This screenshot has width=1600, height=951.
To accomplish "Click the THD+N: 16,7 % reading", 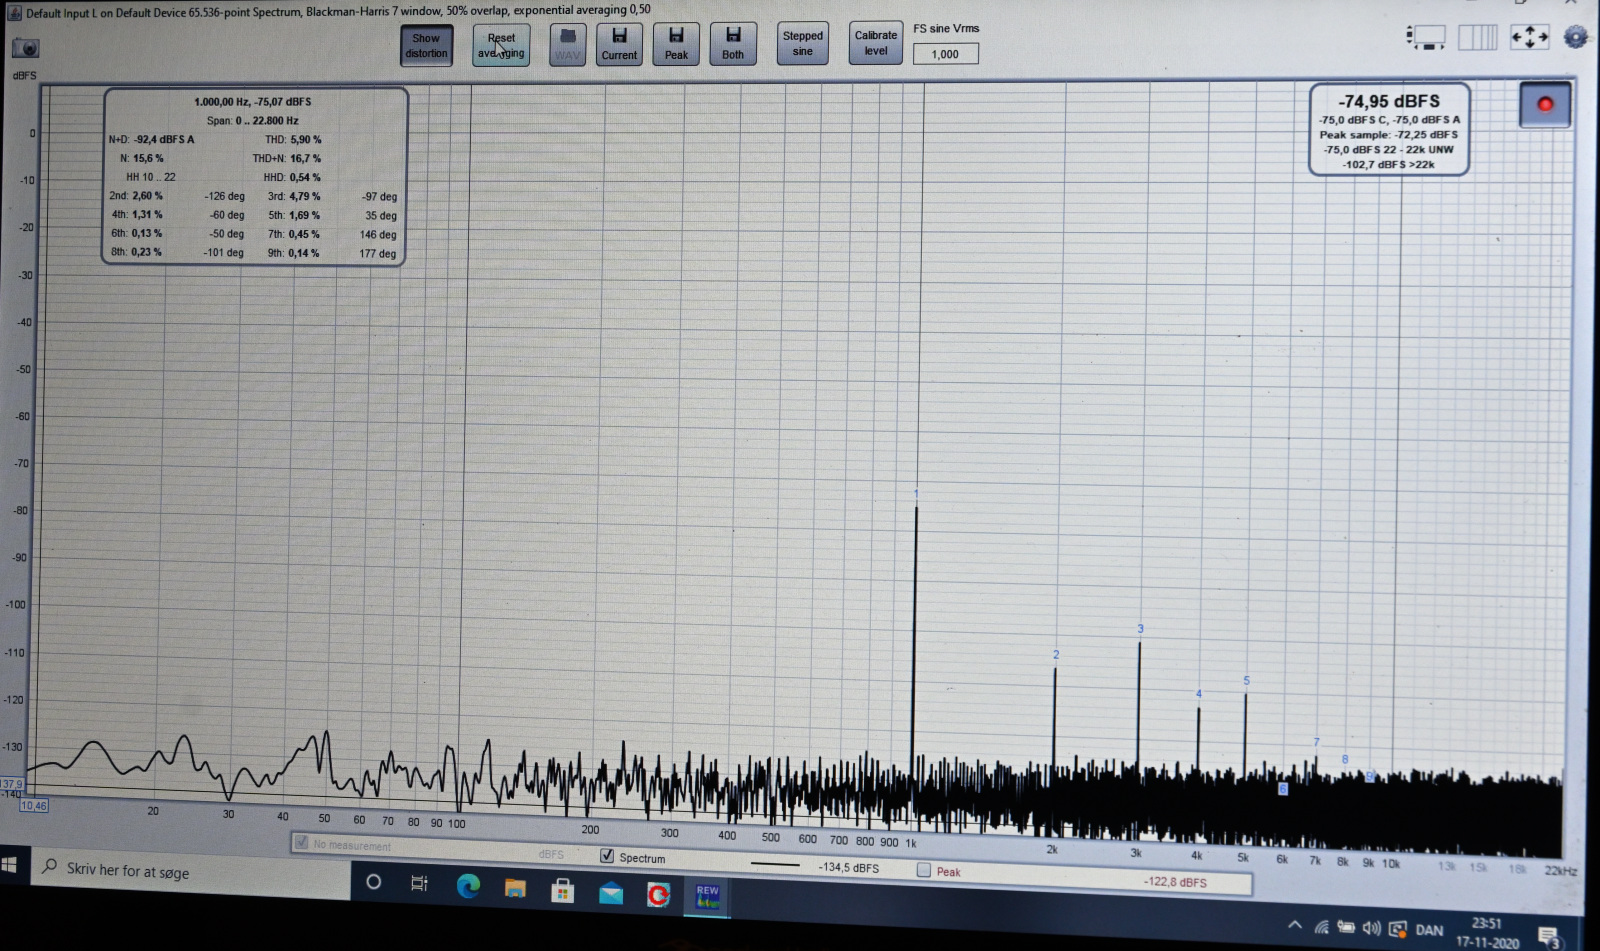I will click(287, 159).
